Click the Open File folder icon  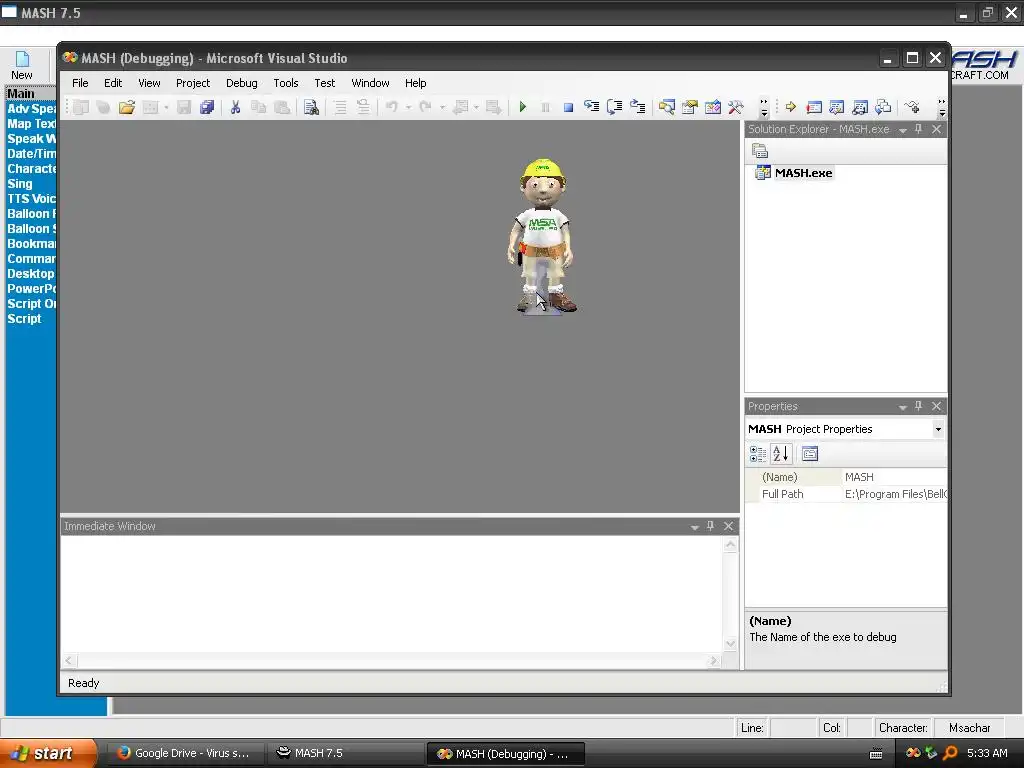point(127,107)
